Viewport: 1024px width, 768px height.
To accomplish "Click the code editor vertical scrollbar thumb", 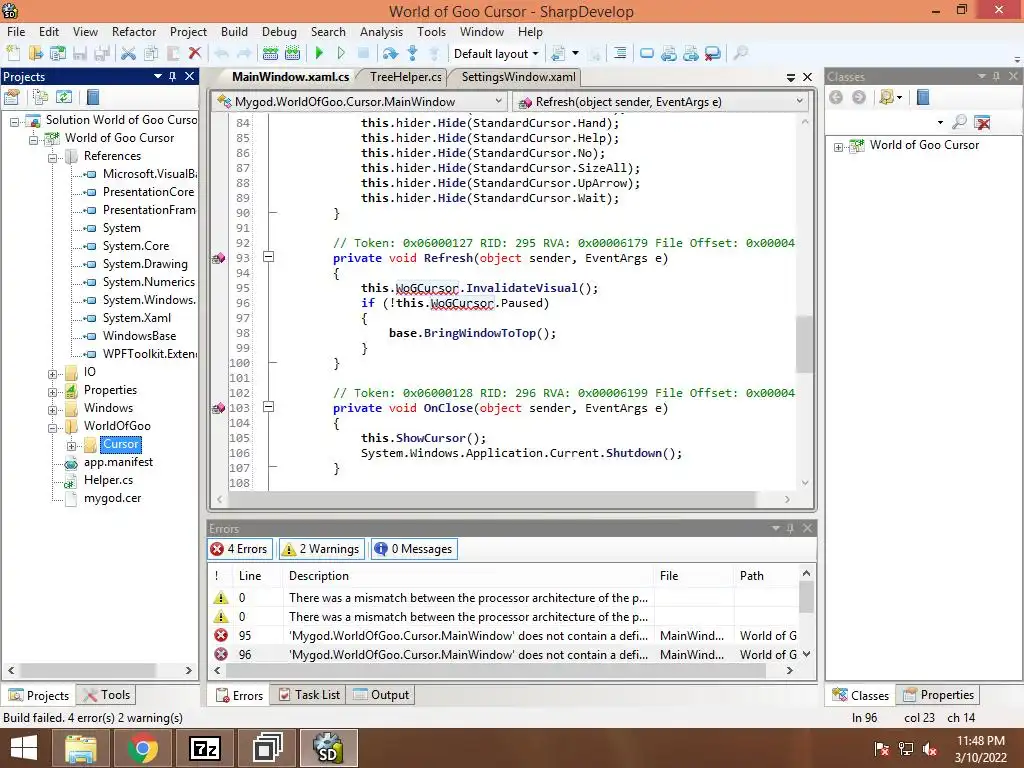I will tap(805, 344).
